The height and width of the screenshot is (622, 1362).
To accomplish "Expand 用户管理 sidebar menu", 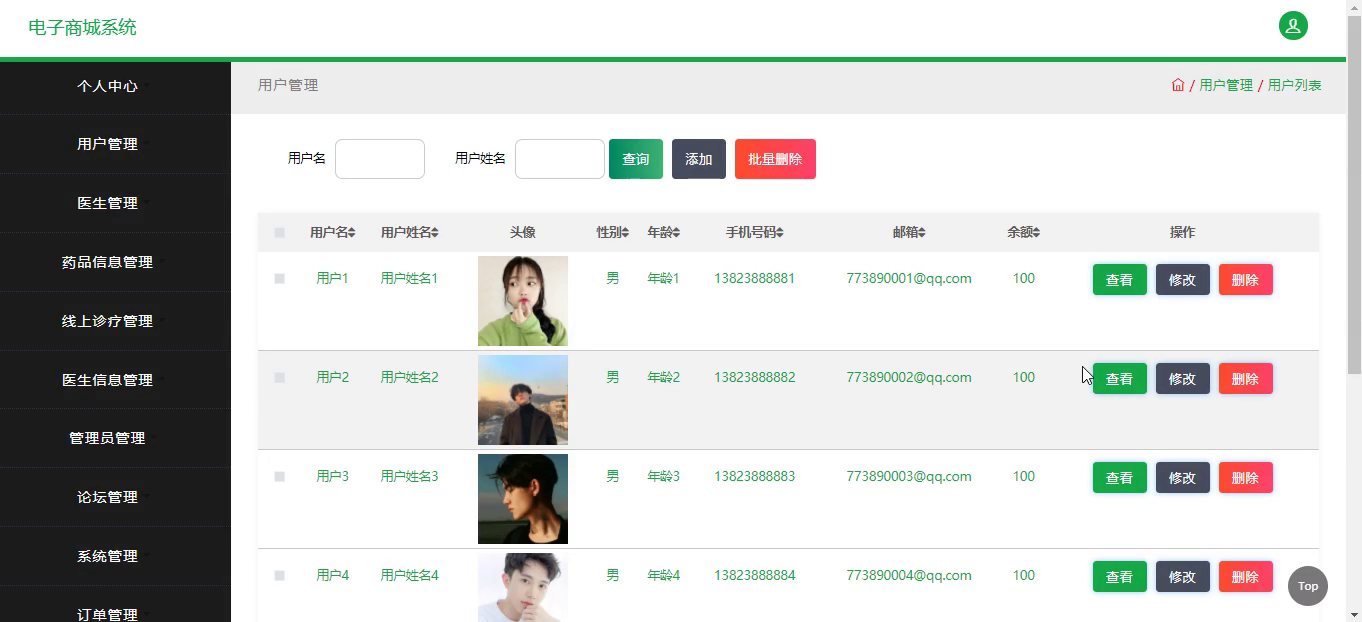I will 115,144.
